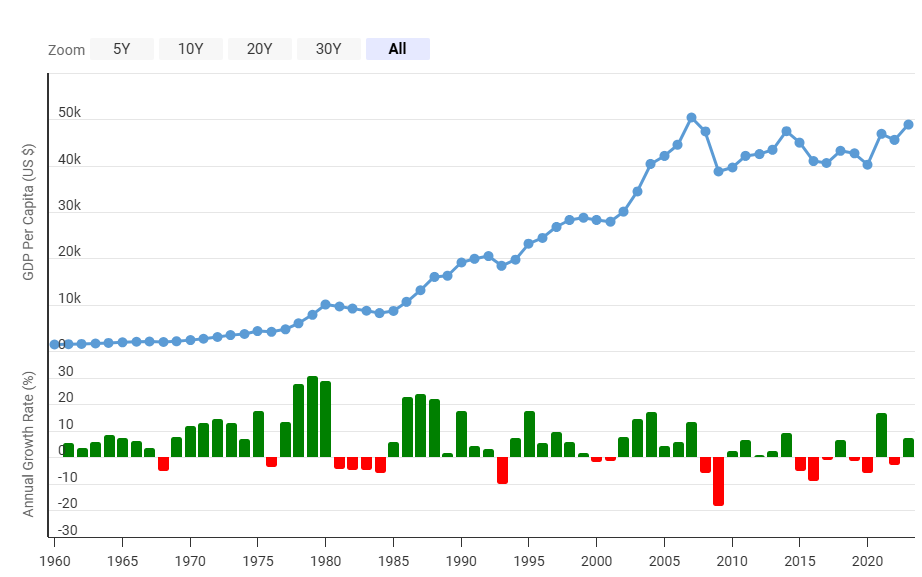Click the last GDP data point in 2023
The width and height of the screenshot is (922, 577).
(x=908, y=124)
